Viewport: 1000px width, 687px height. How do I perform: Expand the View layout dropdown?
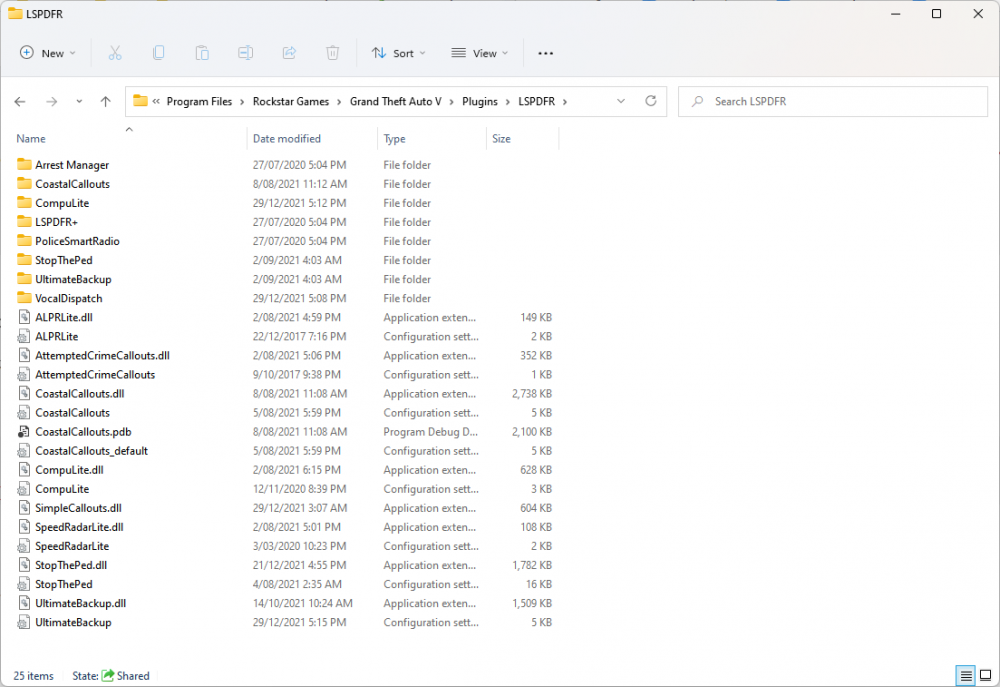pyautogui.click(x=479, y=53)
